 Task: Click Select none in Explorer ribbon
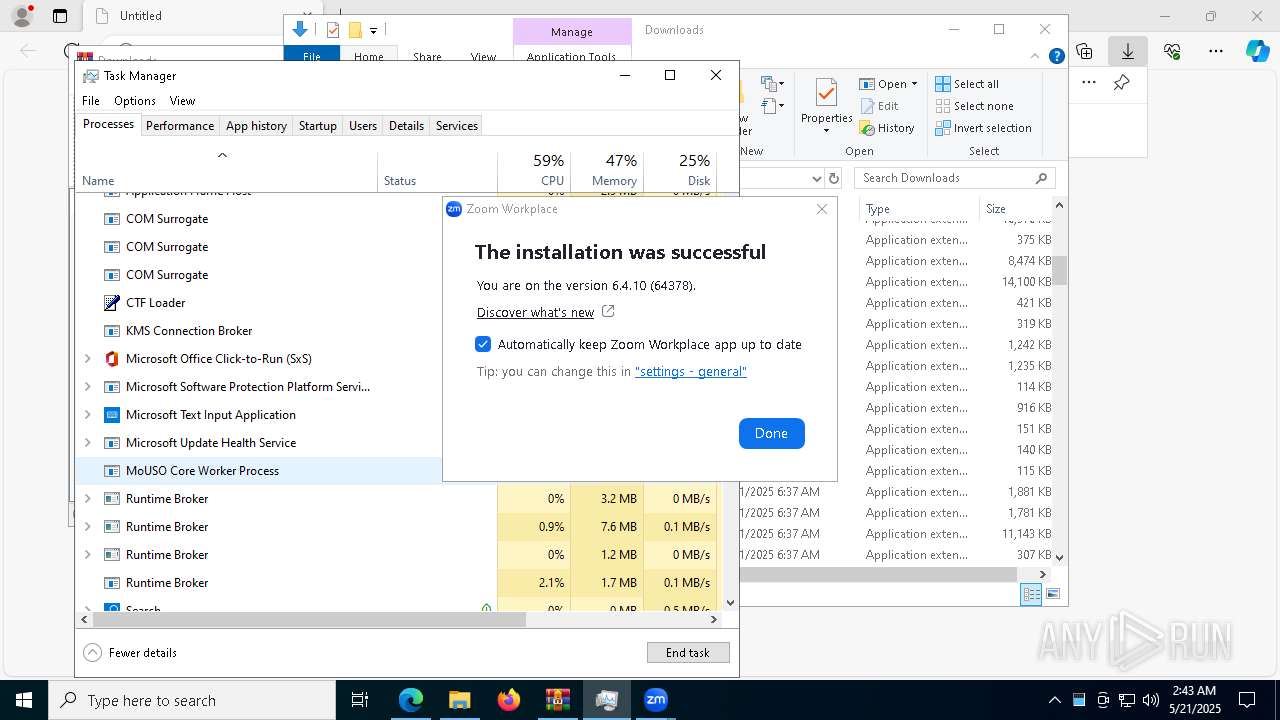tap(974, 106)
